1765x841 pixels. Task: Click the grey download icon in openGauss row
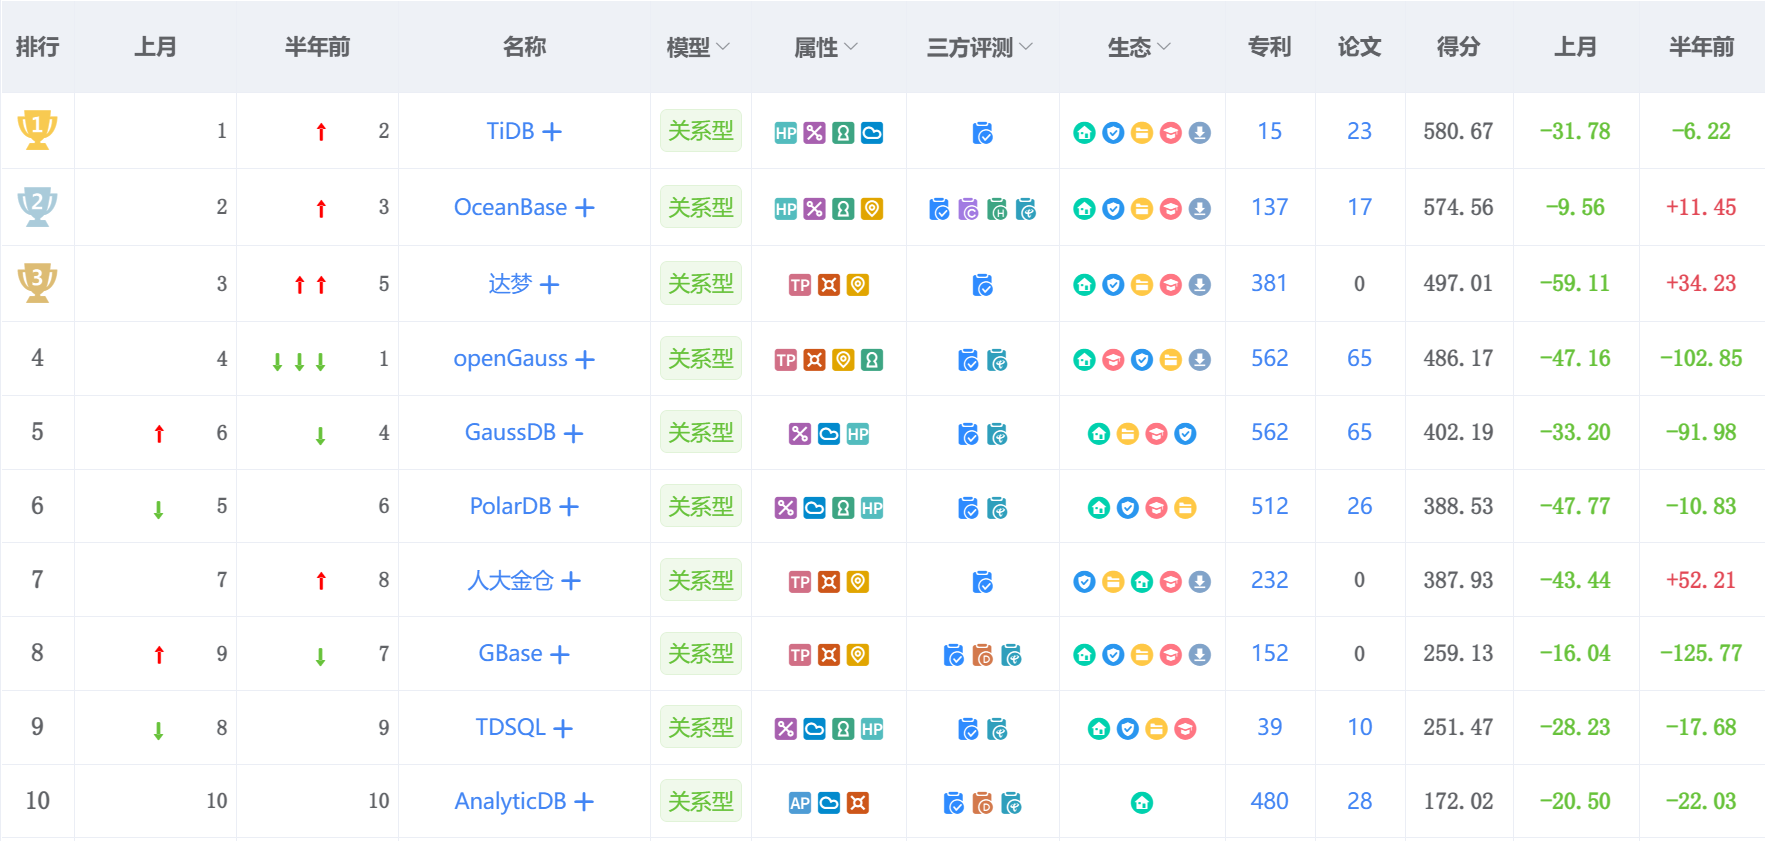1200,360
